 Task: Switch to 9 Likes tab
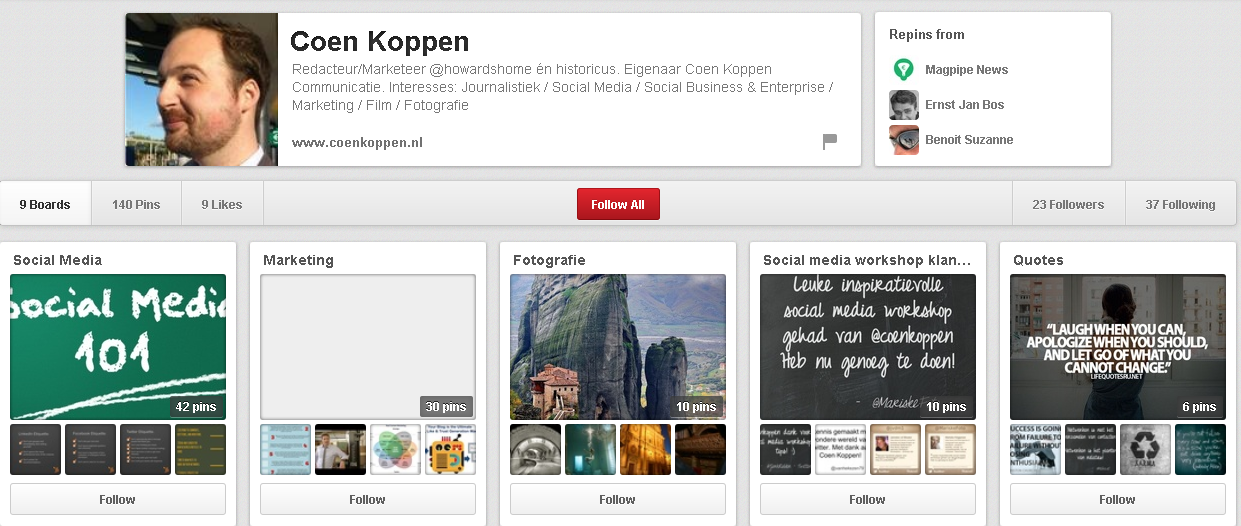222,205
